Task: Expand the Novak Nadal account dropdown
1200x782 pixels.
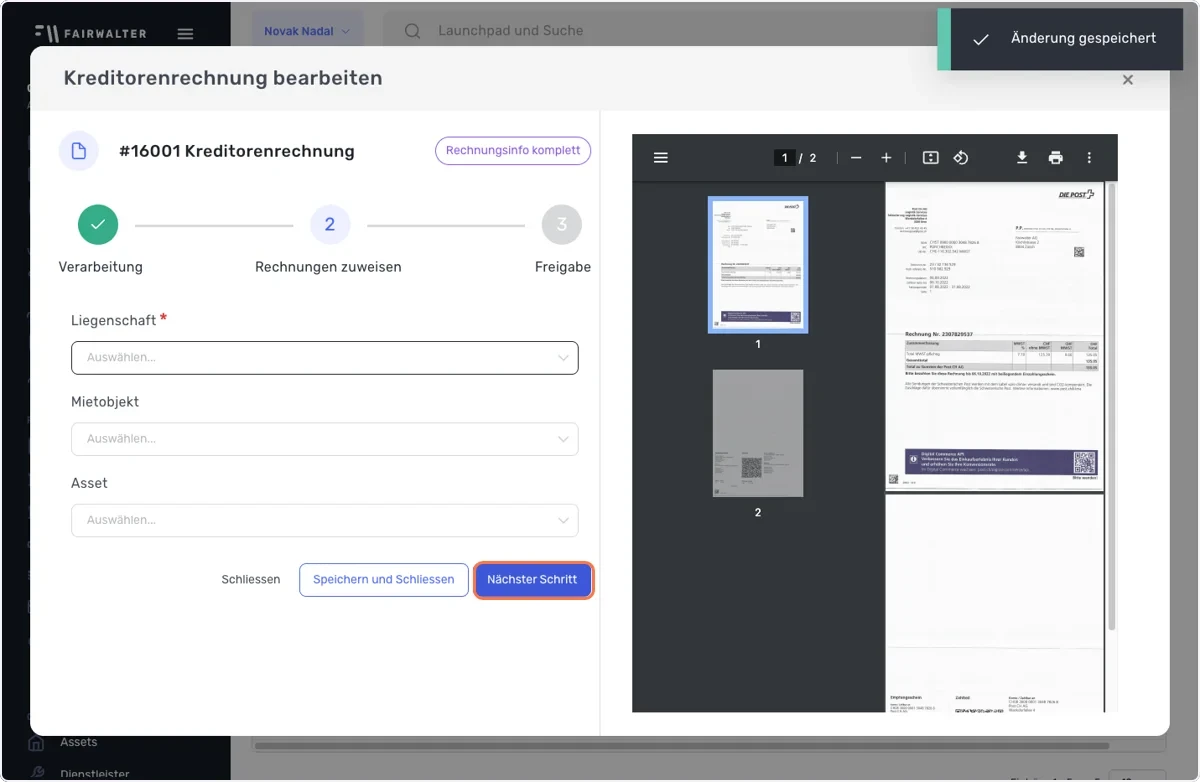Action: pos(307,31)
